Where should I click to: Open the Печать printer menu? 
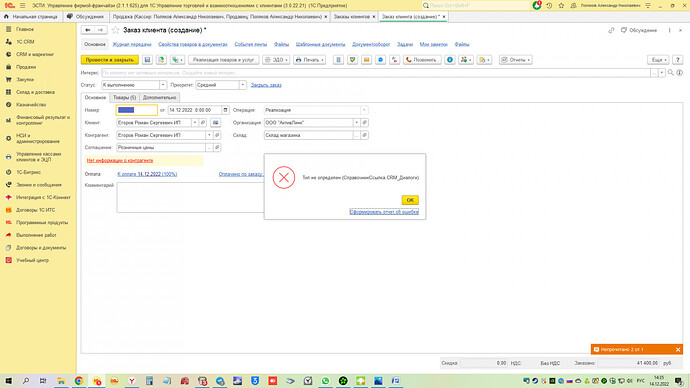click(x=310, y=60)
